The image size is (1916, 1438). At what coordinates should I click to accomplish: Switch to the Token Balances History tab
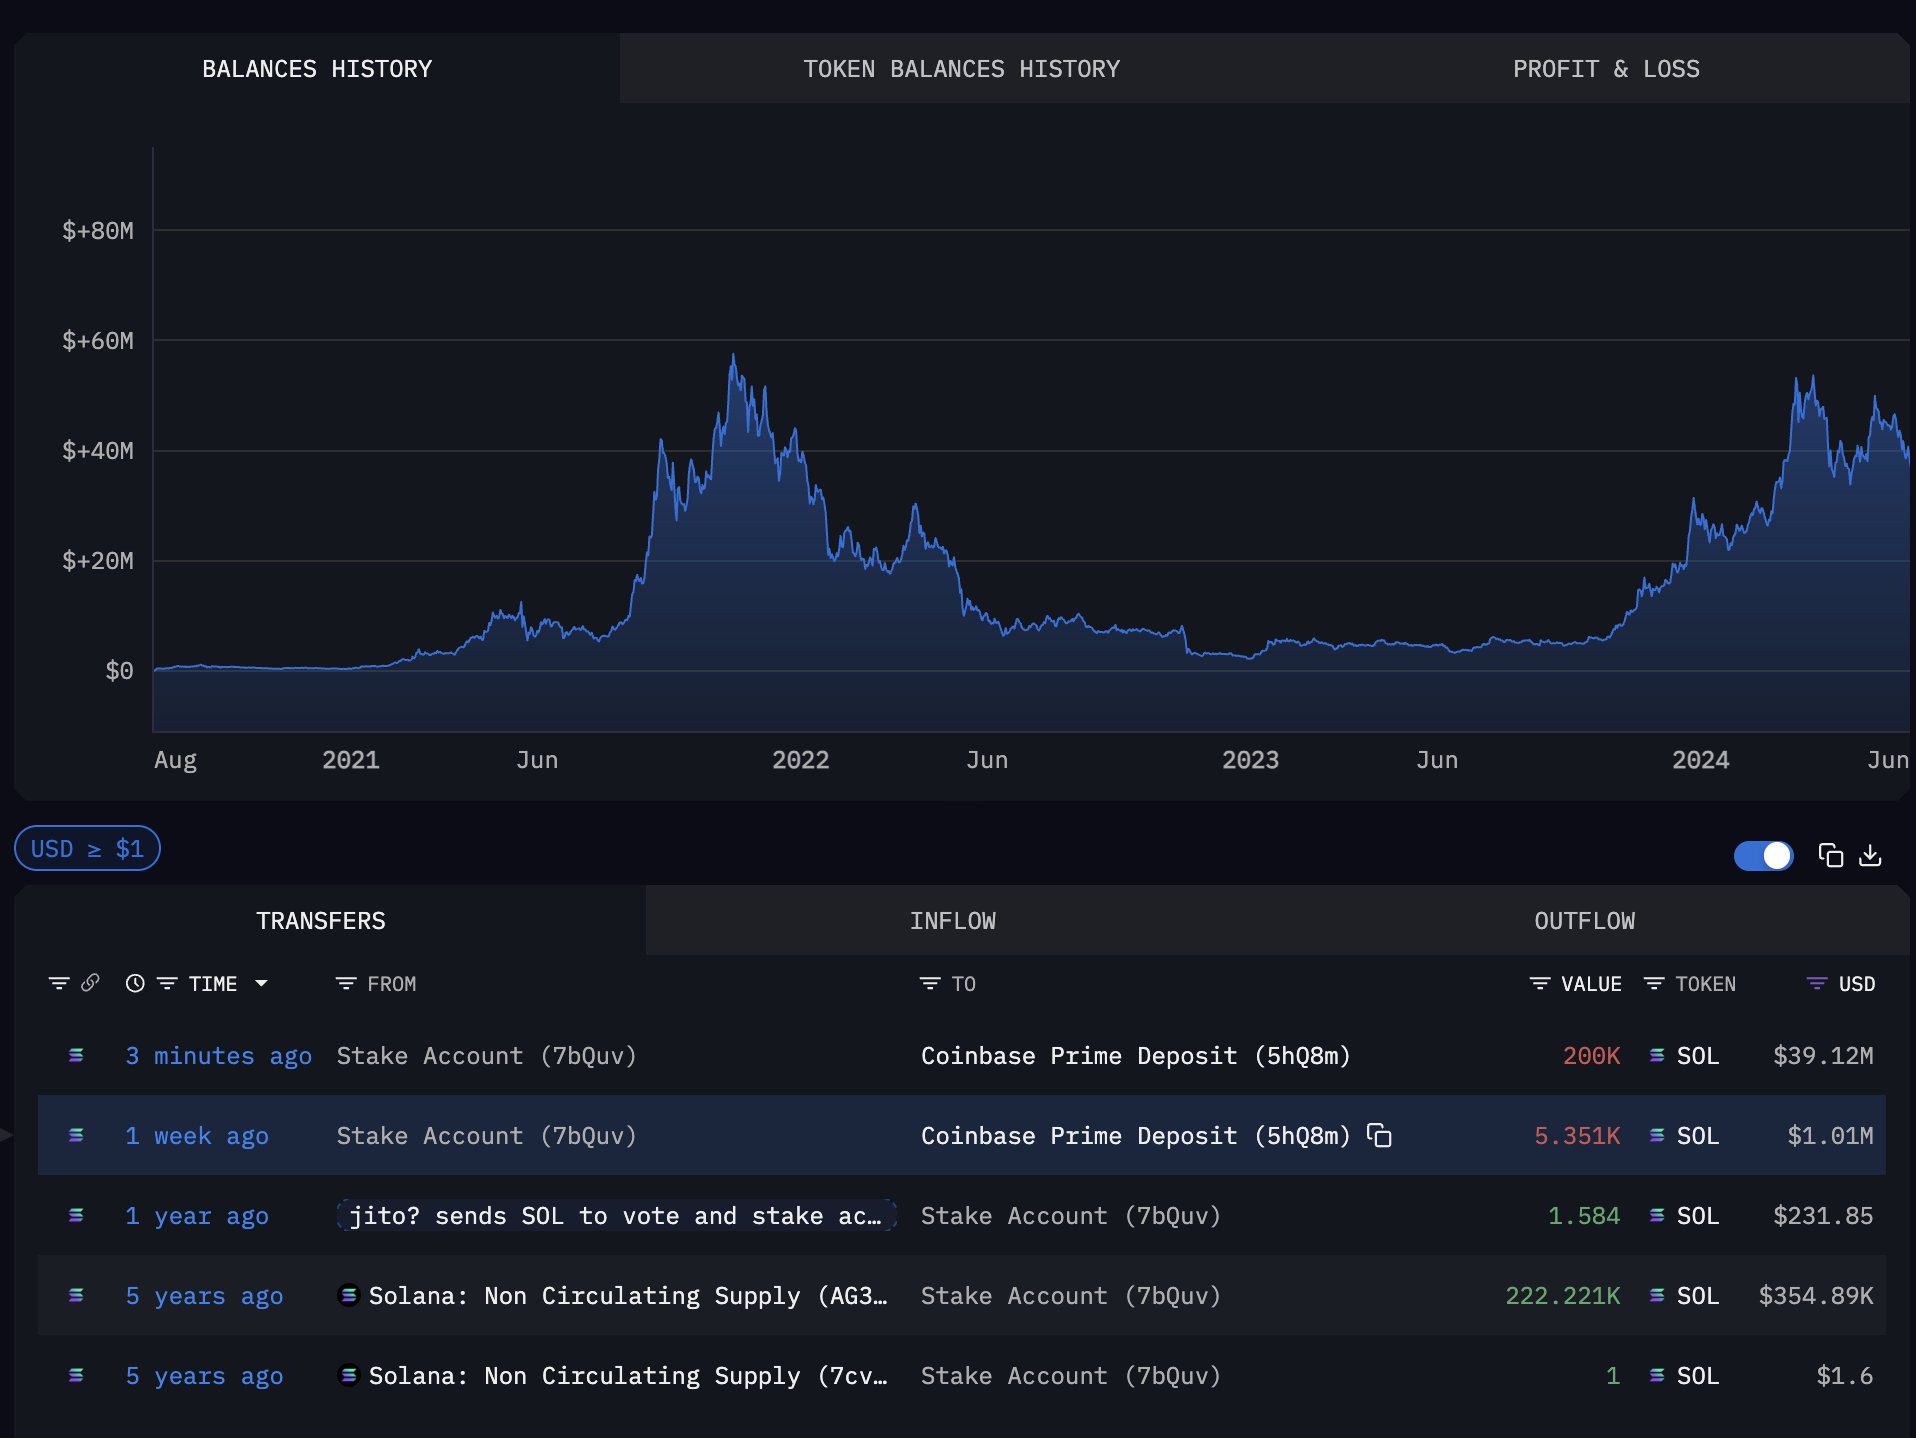tap(961, 69)
